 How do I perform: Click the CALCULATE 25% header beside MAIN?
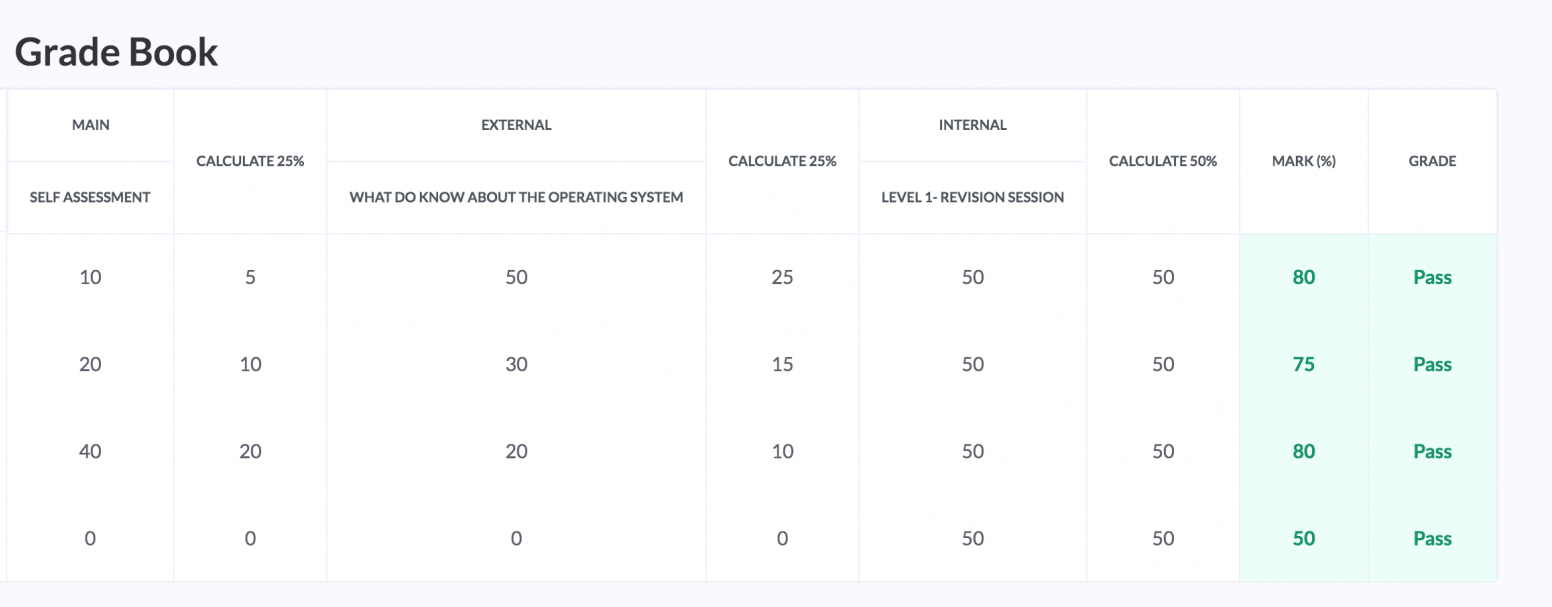coord(250,161)
